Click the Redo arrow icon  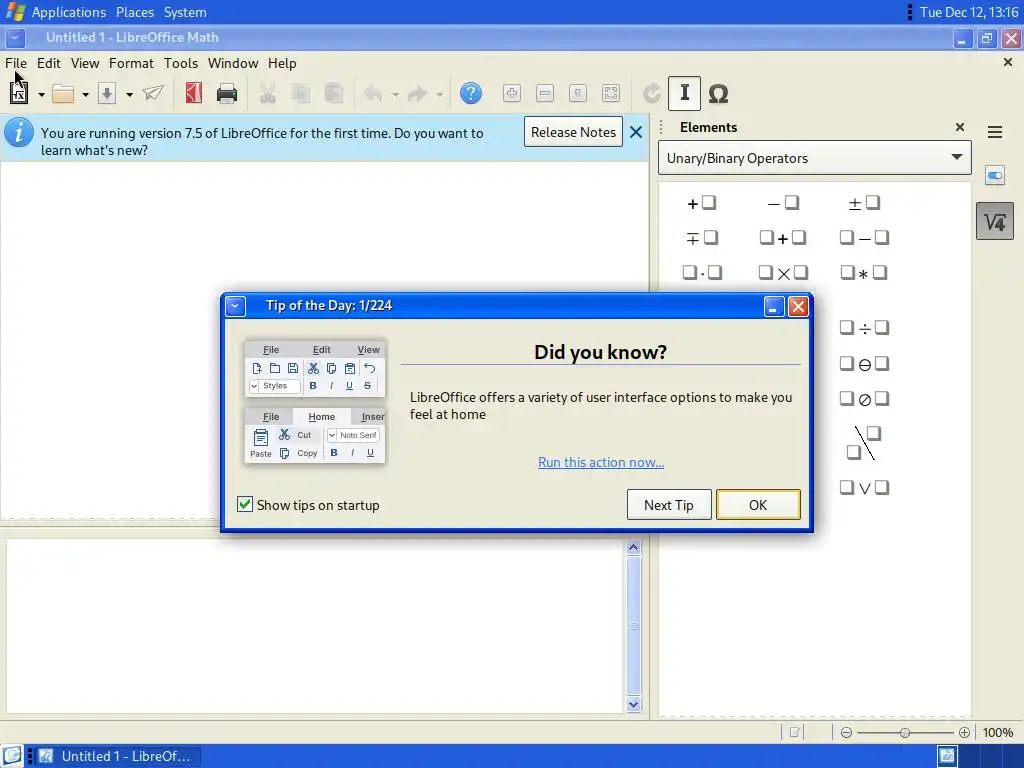[x=417, y=93]
